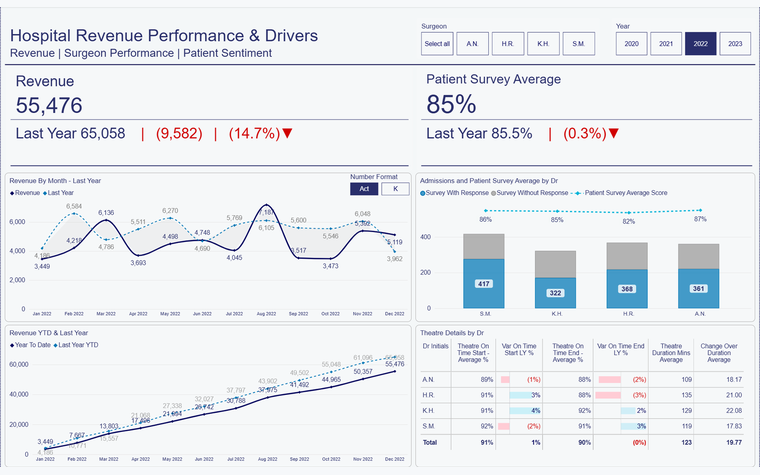Click A.N. row in Theatre Details table
Screen dimensions: 760x475
click(582, 380)
